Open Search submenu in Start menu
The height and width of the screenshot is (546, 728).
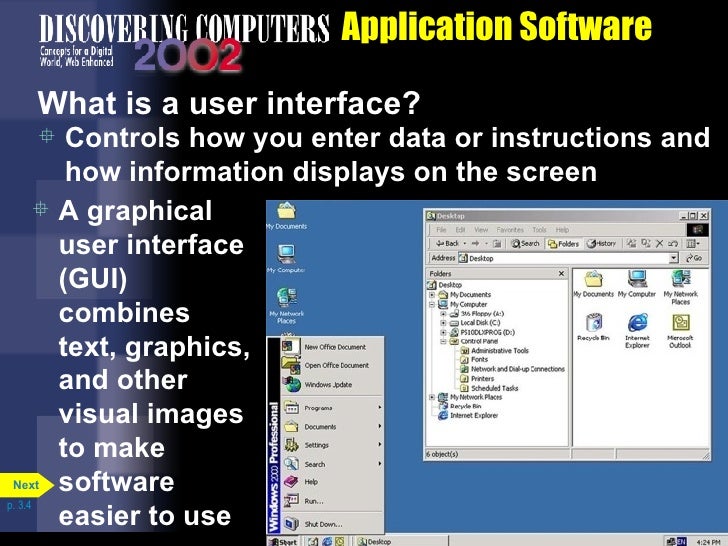coord(332,464)
